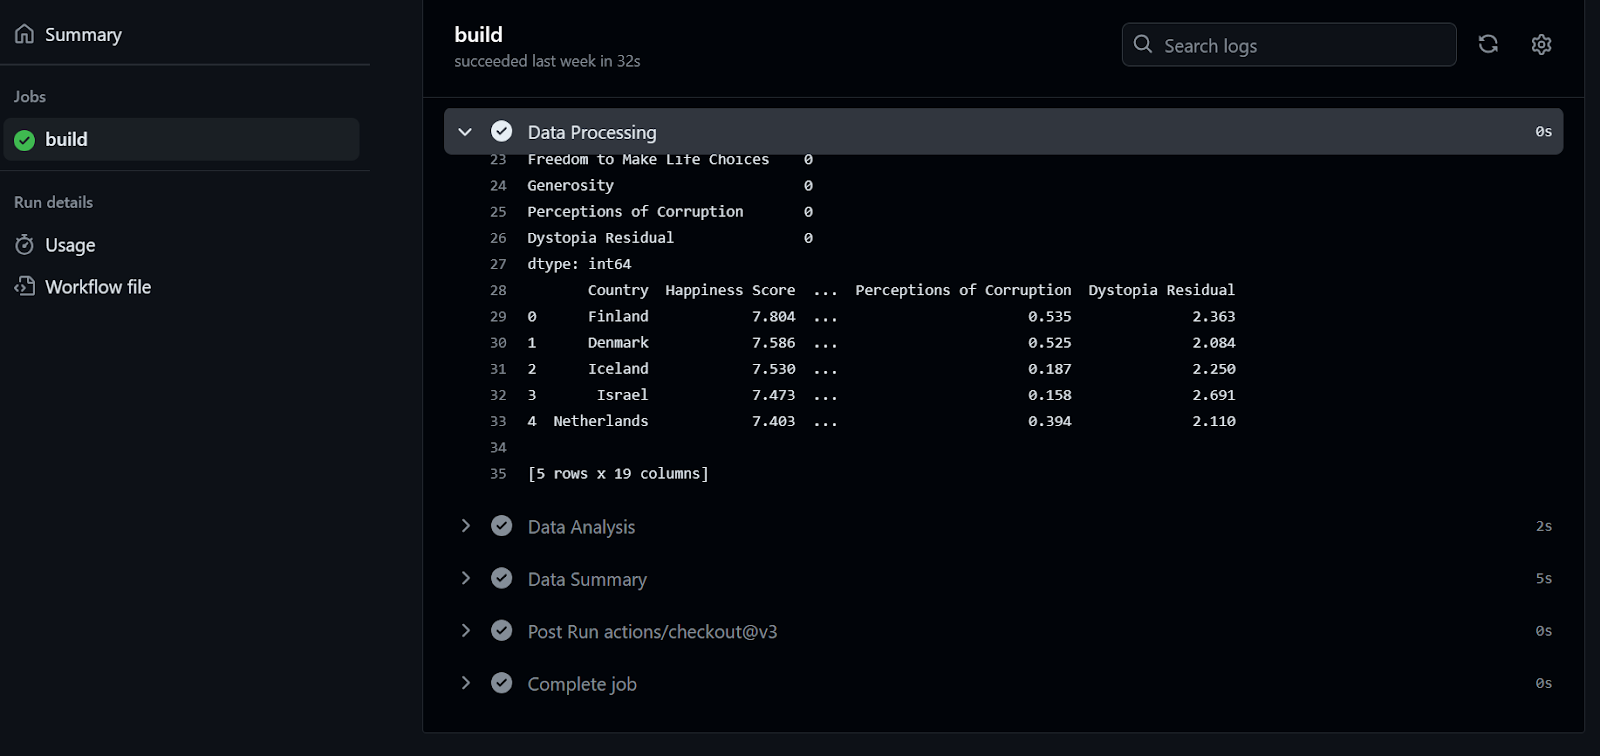This screenshot has width=1600, height=756.
Task: Click Complete job step check icon
Action: click(502, 684)
